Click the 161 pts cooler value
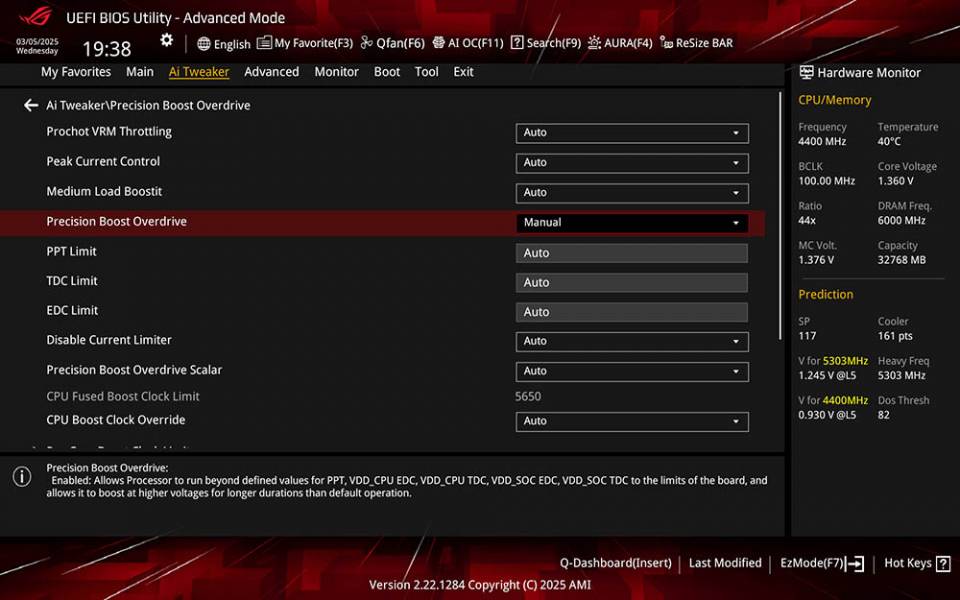 click(895, 336)
